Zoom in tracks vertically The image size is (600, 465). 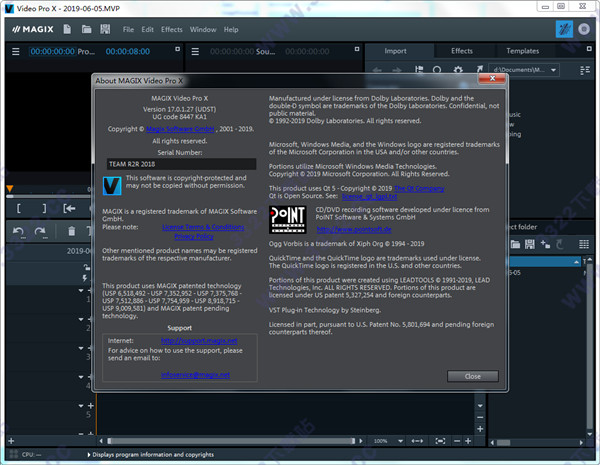pyautogui.click(x=480, y=429)
